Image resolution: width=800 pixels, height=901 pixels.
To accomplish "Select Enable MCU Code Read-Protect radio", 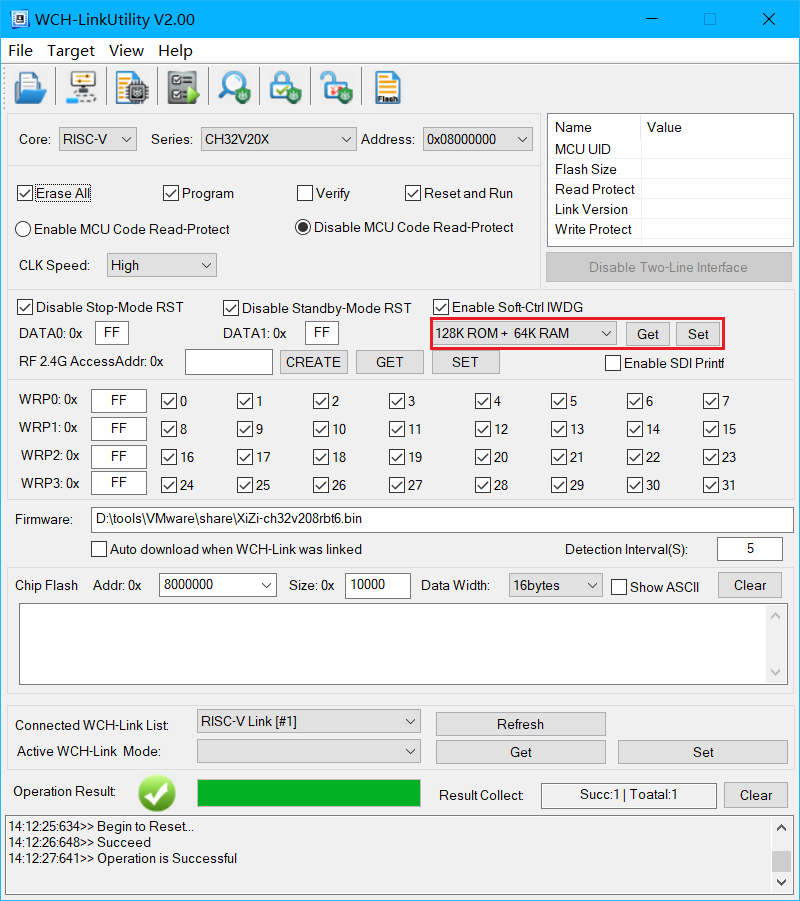I will click(23, 229).
